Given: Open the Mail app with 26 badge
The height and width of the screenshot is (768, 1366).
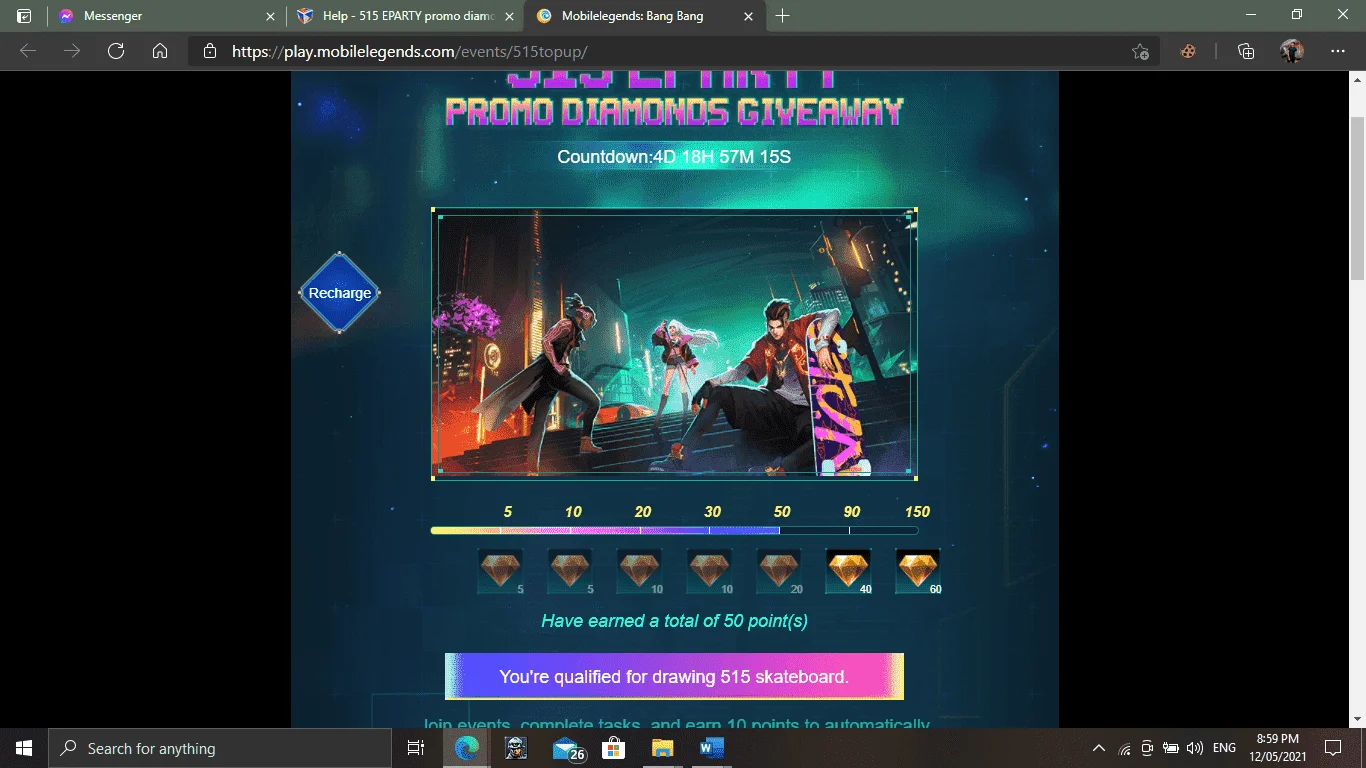Looking at the screenshot, I should point(568,748).
